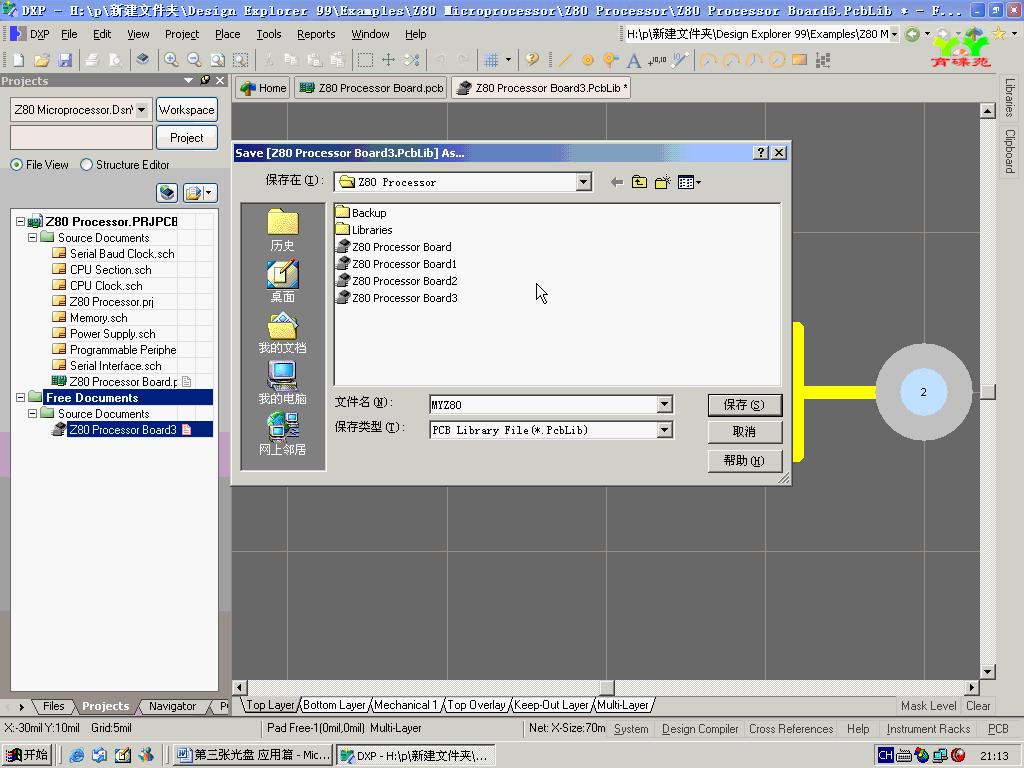This screenshot has height=768, width=1024.
Task: Switch to the Navigator panel tab
Action: click(x=172, y=706)
